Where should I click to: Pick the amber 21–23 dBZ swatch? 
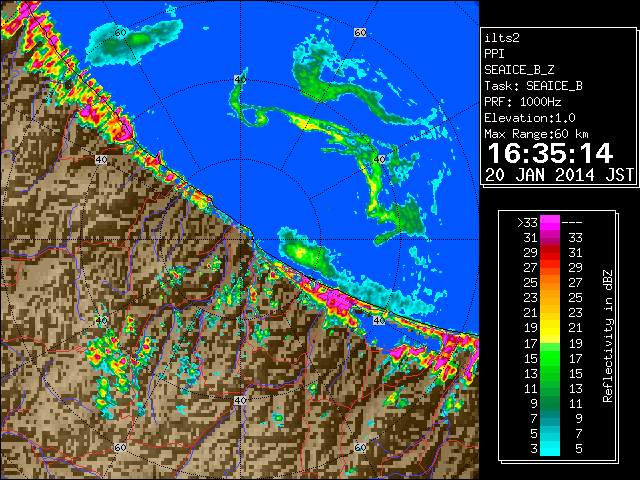(x=550, y=313)
